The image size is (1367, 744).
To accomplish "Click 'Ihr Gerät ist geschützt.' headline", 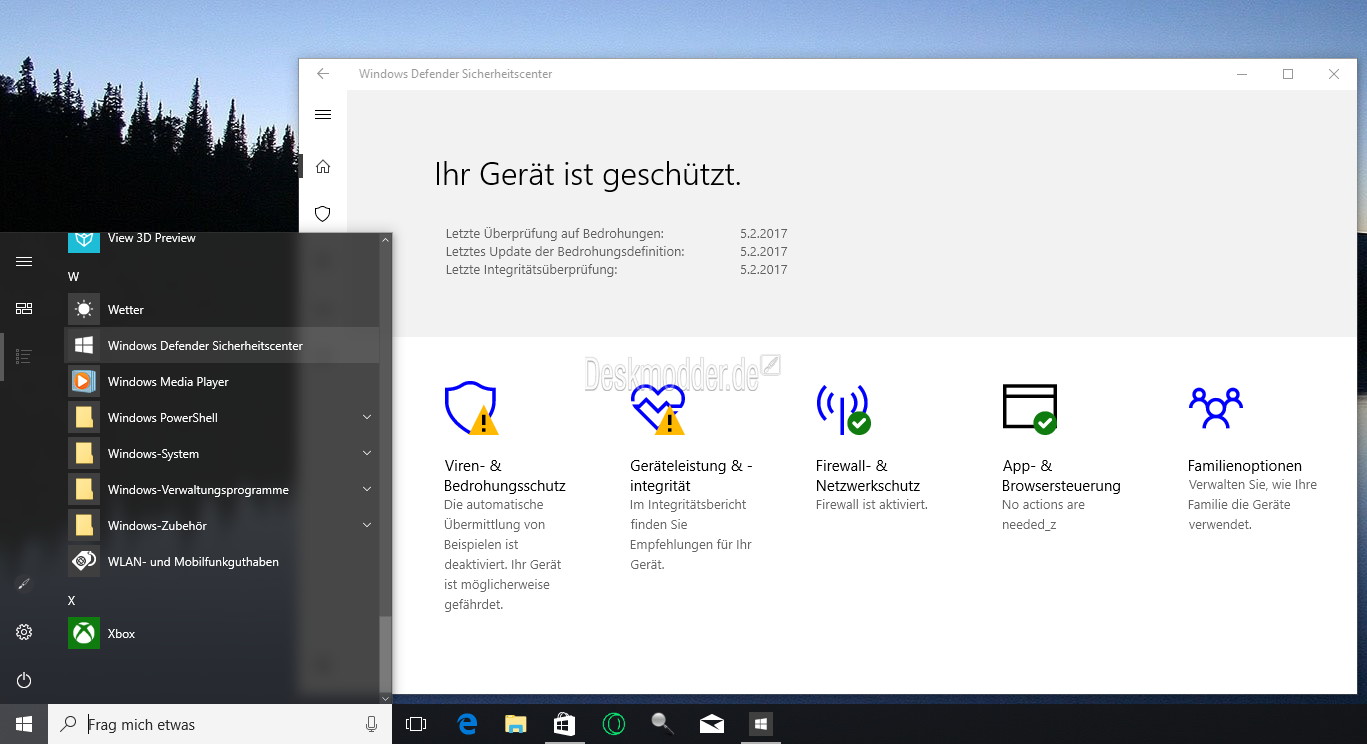I will click(x=588, y=175).
